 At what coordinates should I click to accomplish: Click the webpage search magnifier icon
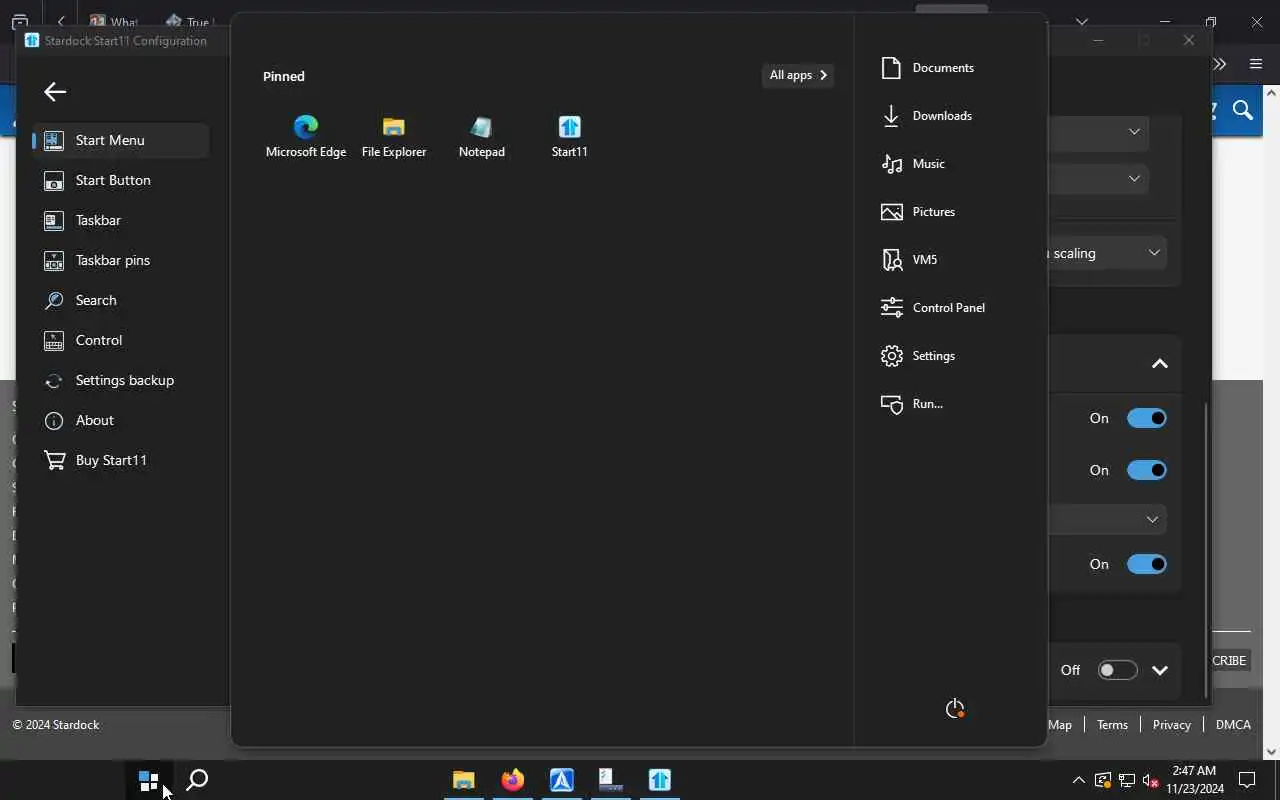pyautogui.click(x=1243, y=110)
